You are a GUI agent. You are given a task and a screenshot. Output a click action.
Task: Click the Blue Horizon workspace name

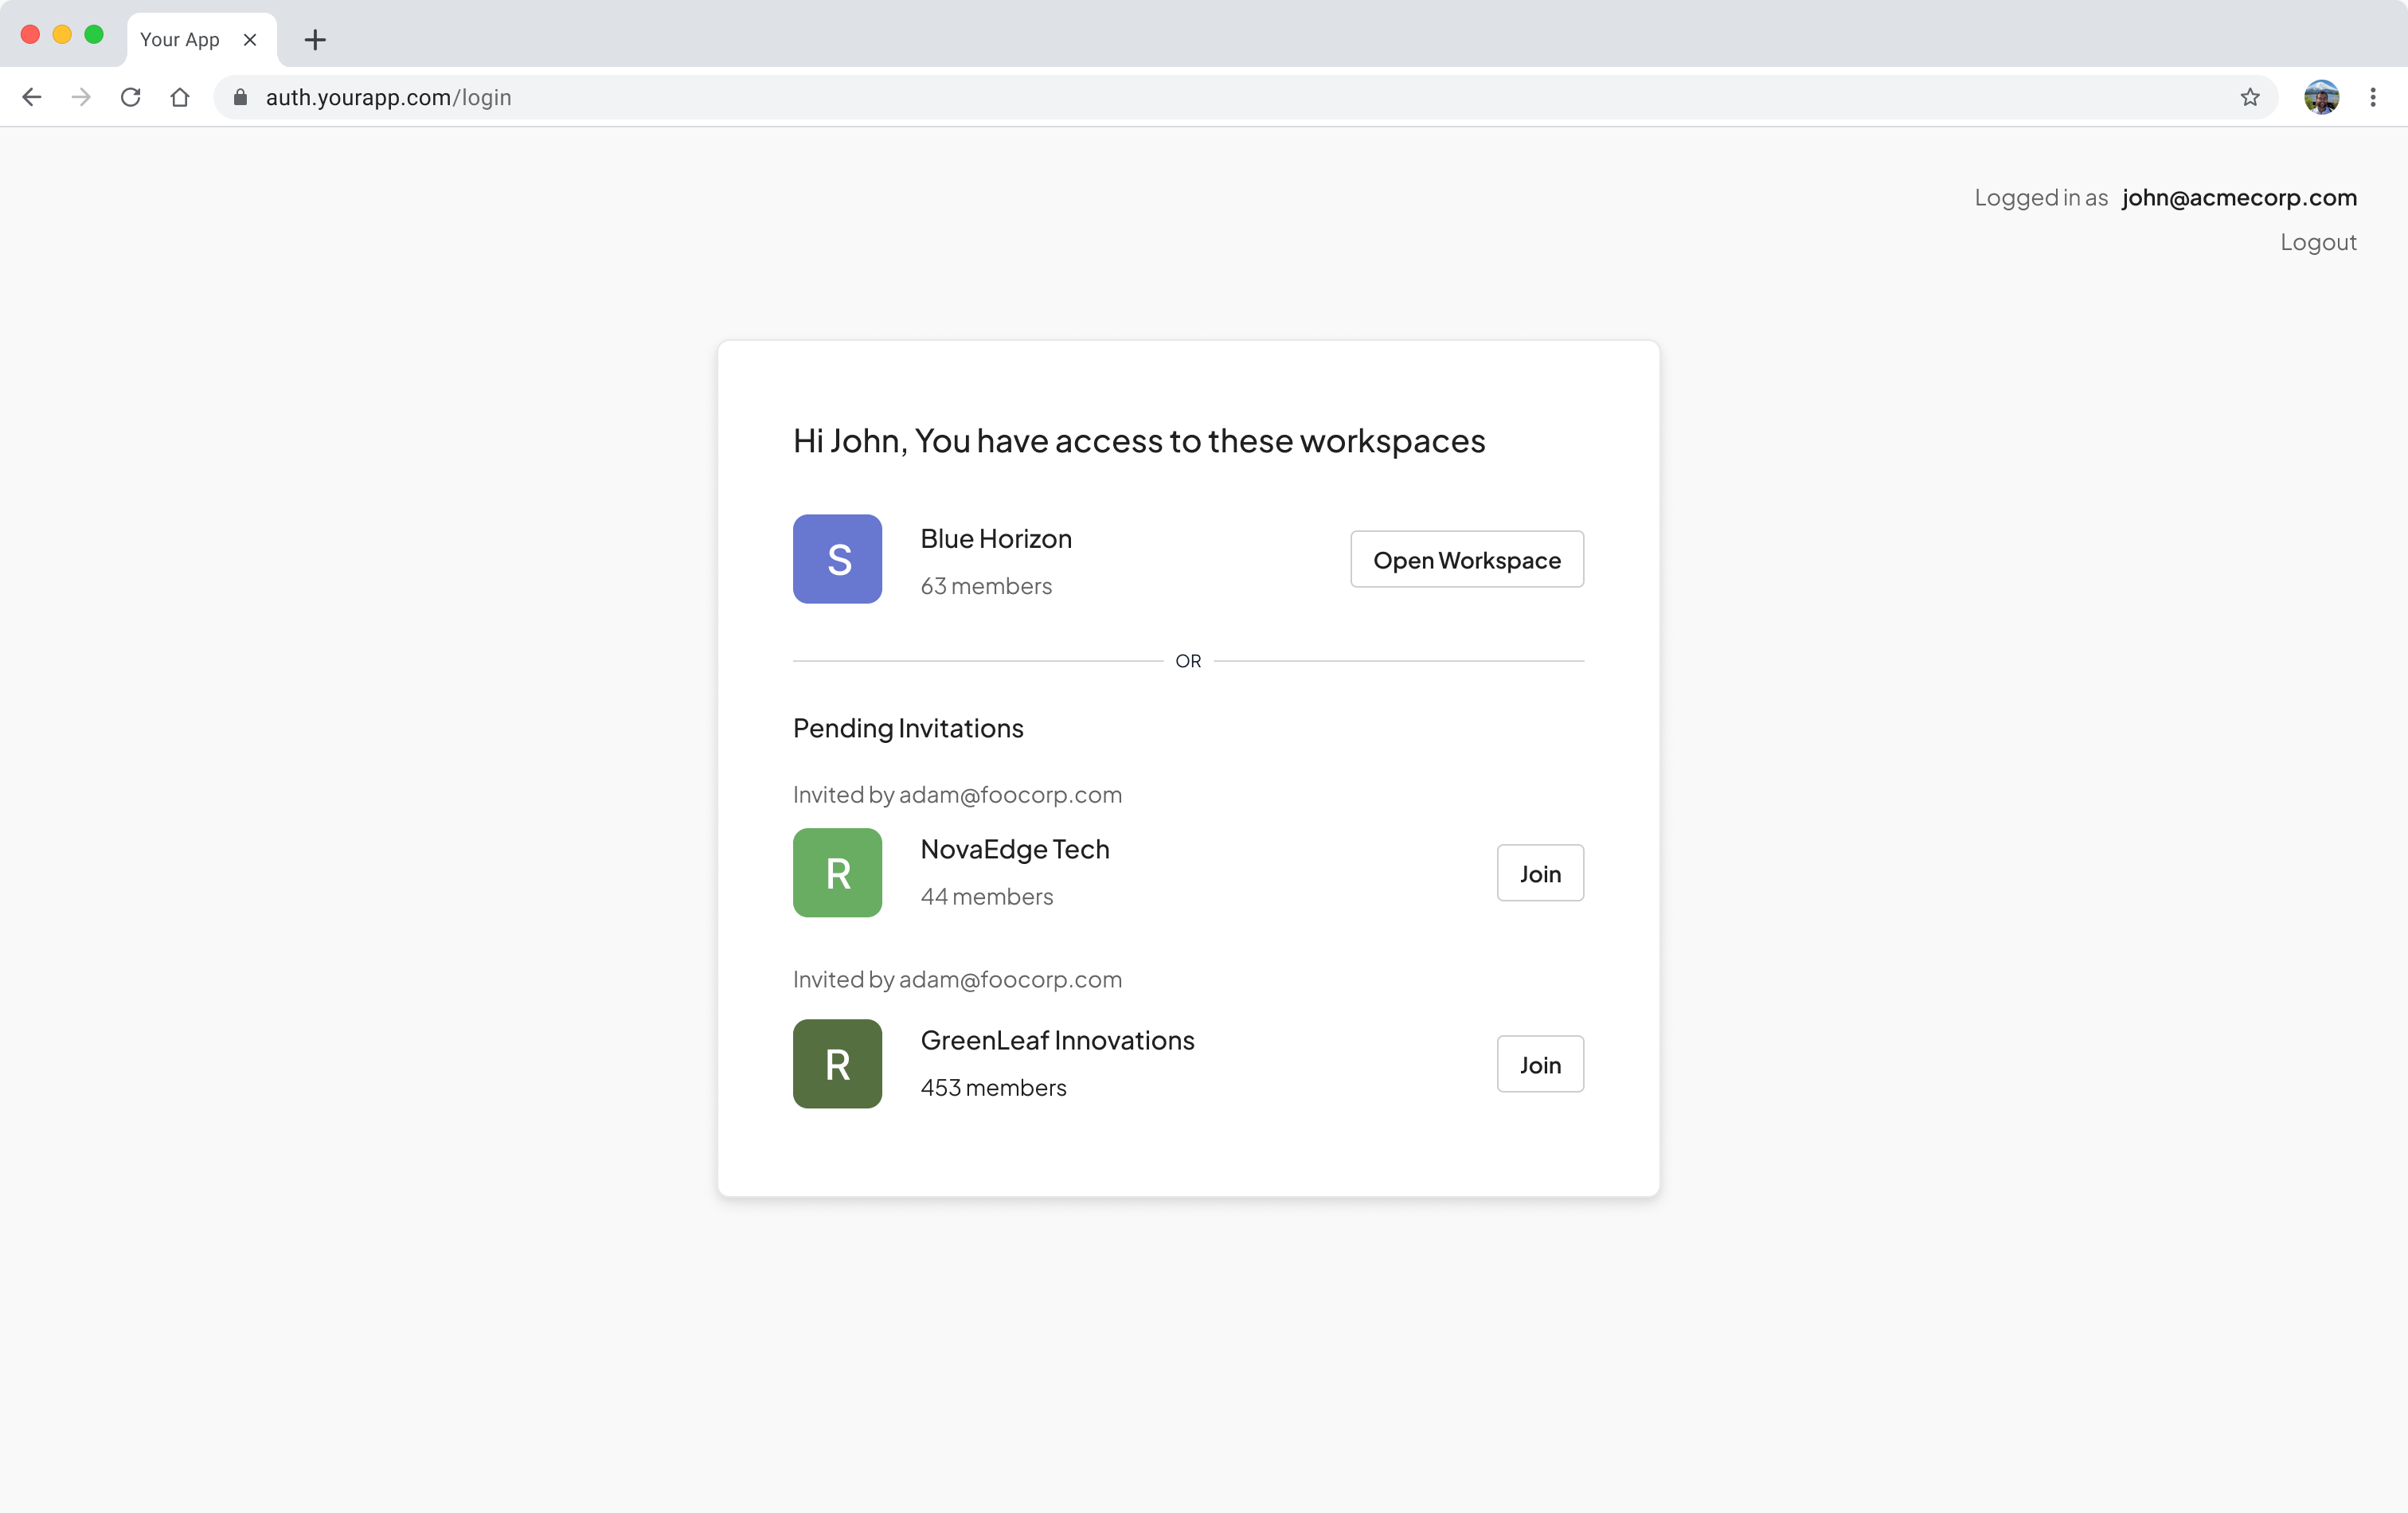point(996,538)
